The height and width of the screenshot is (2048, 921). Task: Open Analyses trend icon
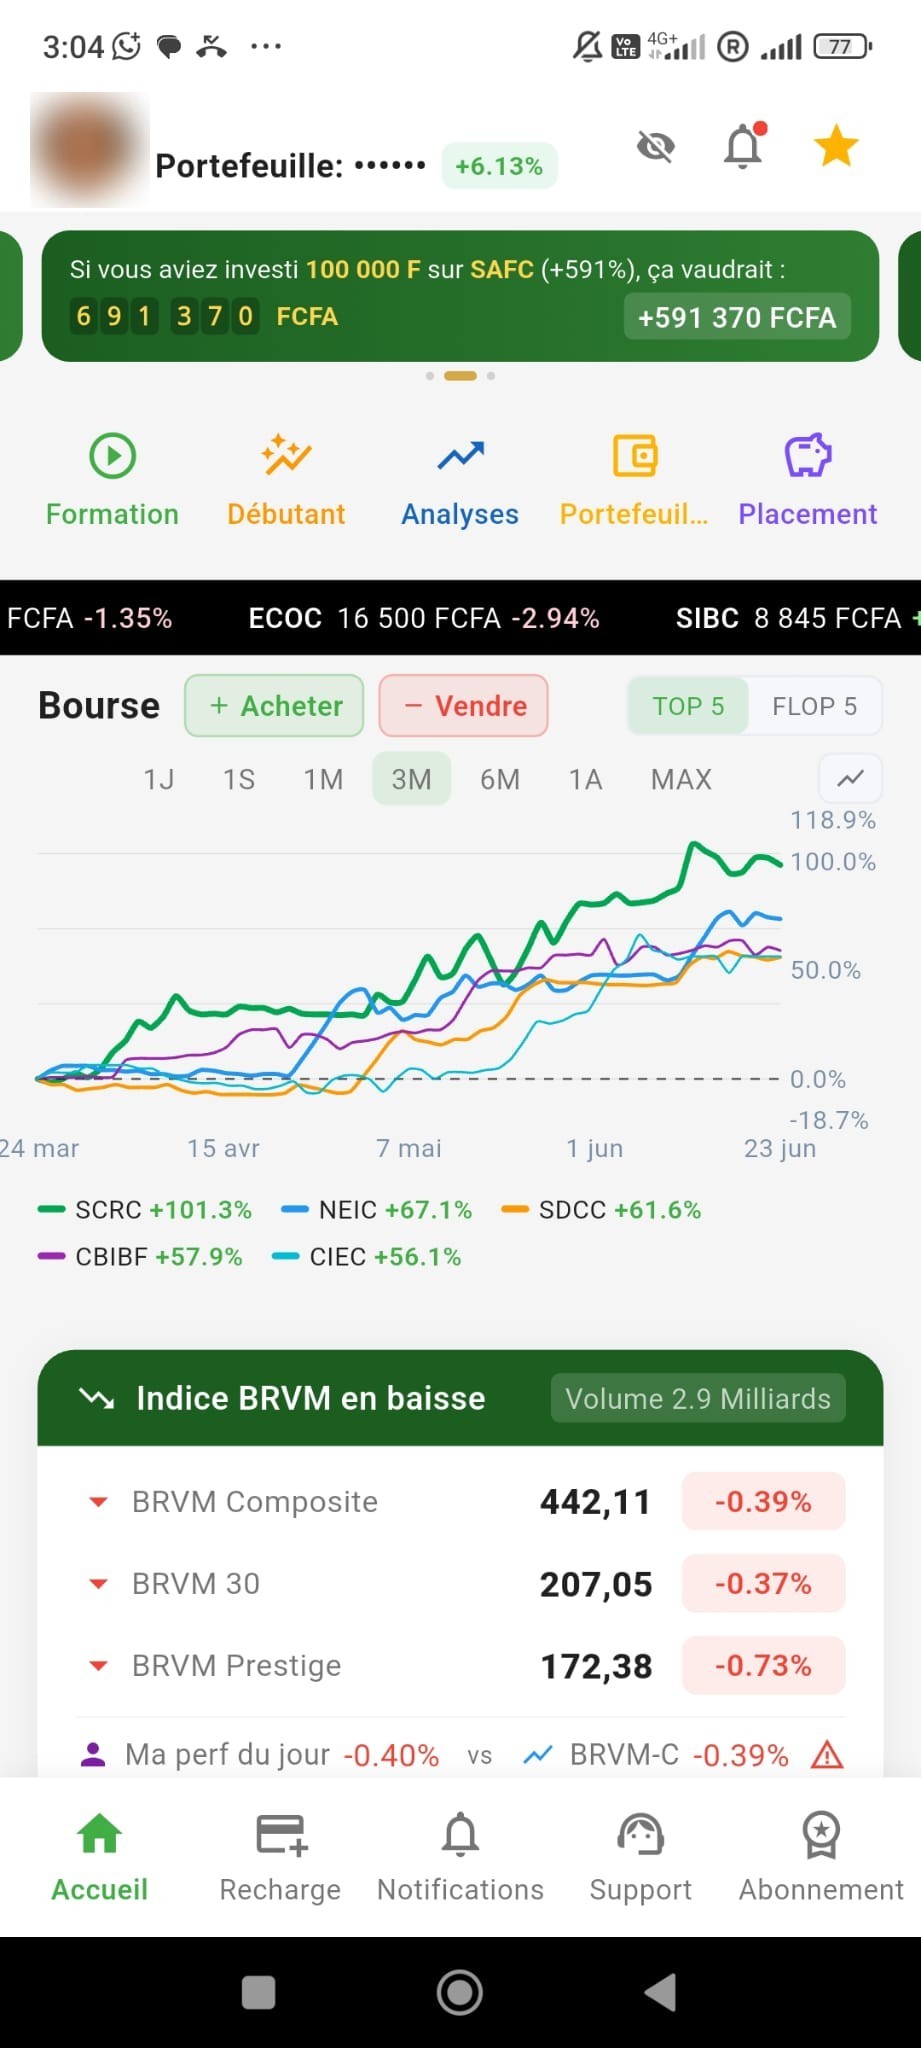(460, 456)
